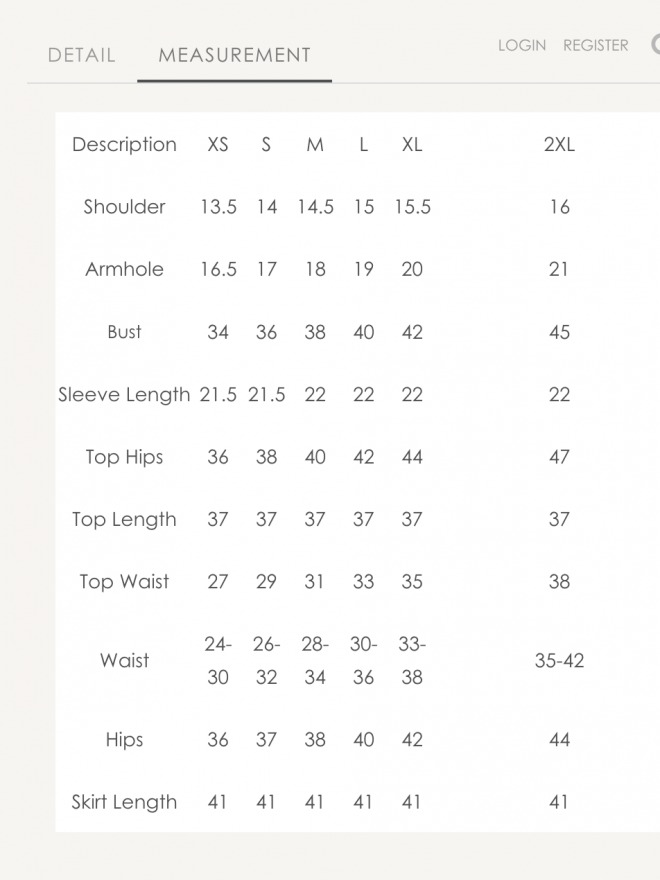
Task: Click the Description header cell
Action: coord(124,144)
